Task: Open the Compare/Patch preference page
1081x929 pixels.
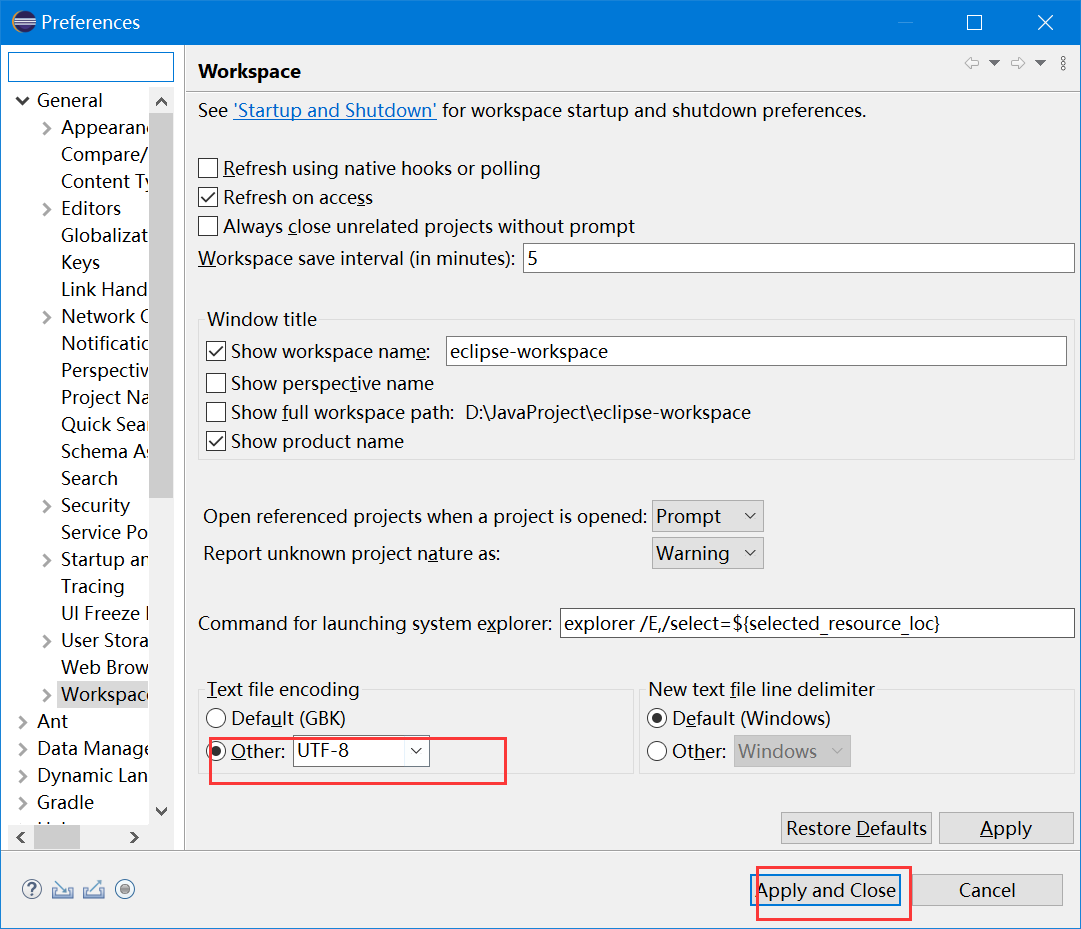Action: click(105, 154)
